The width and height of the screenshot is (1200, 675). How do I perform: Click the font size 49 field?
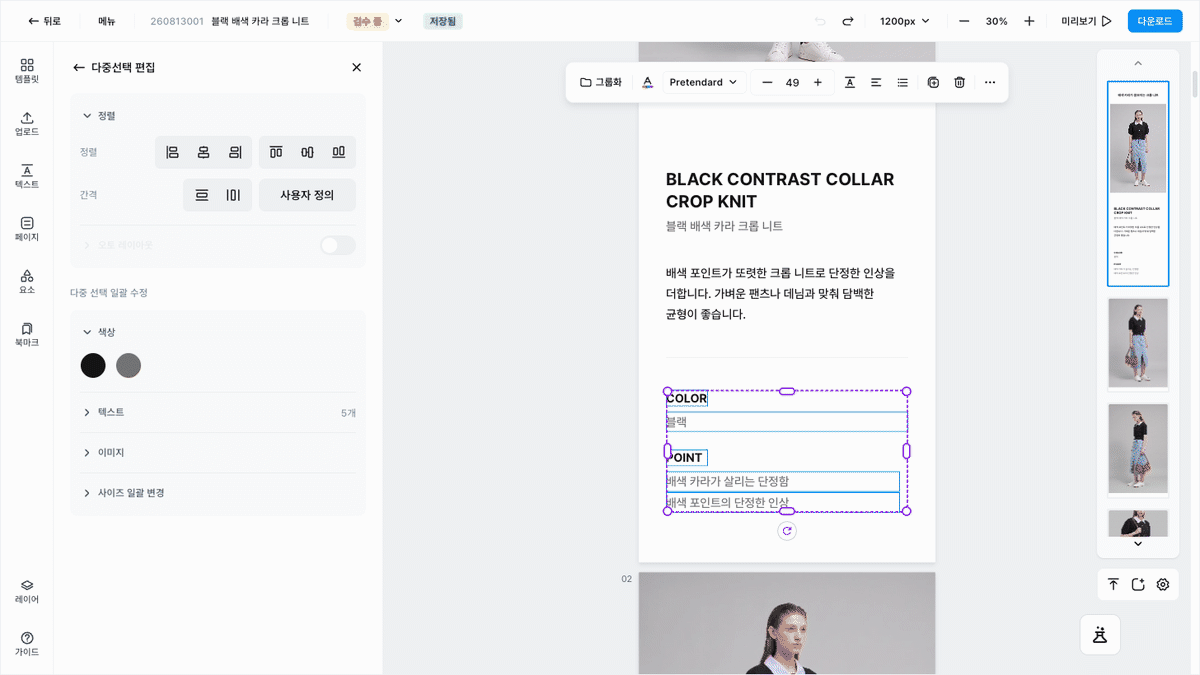tap(792, 82)
